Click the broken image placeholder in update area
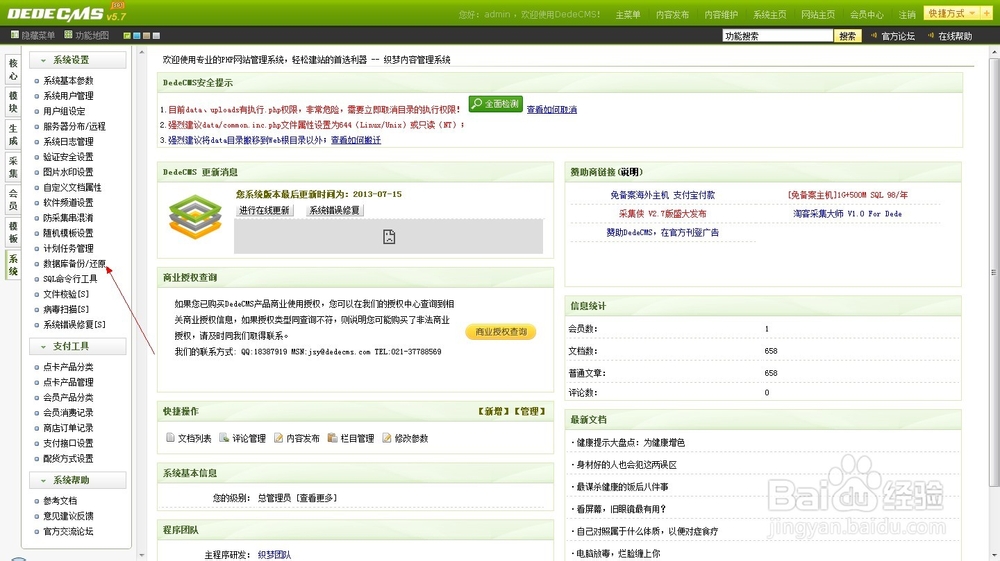Screen dimensions: 1000x561 (x=389, y=237)
